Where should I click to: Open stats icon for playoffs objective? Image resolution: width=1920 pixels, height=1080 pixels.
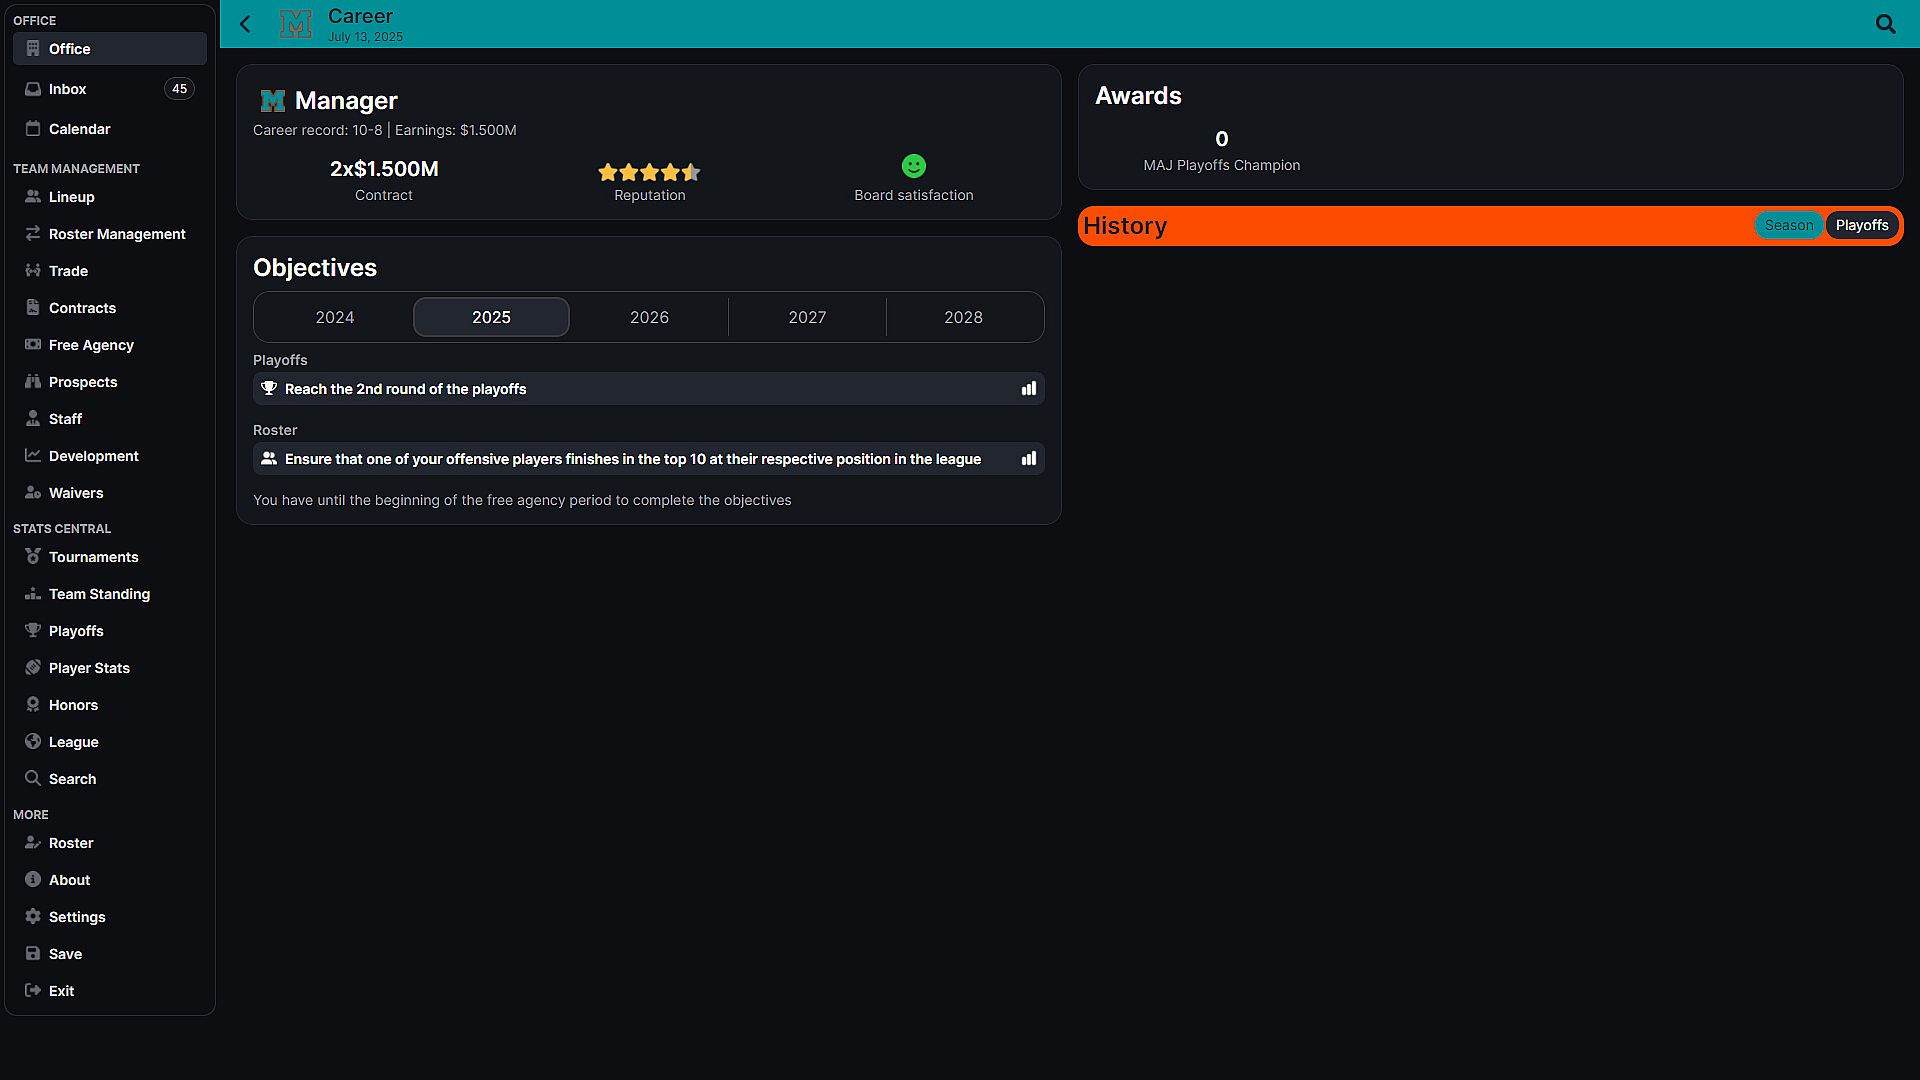pos(1028,389)
